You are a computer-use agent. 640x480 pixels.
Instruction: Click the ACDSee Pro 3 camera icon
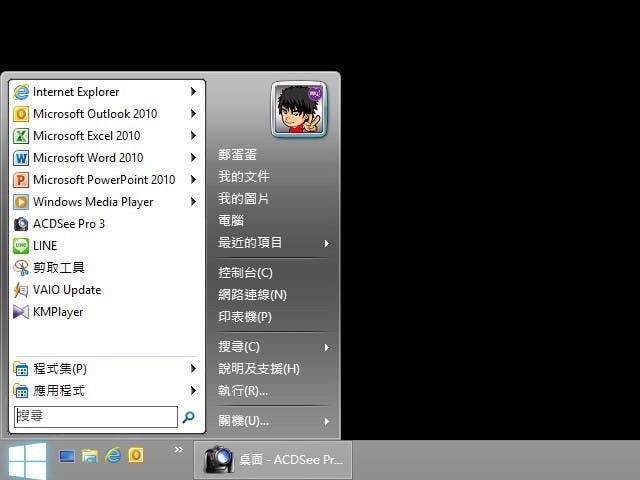(x=21, y=224)
